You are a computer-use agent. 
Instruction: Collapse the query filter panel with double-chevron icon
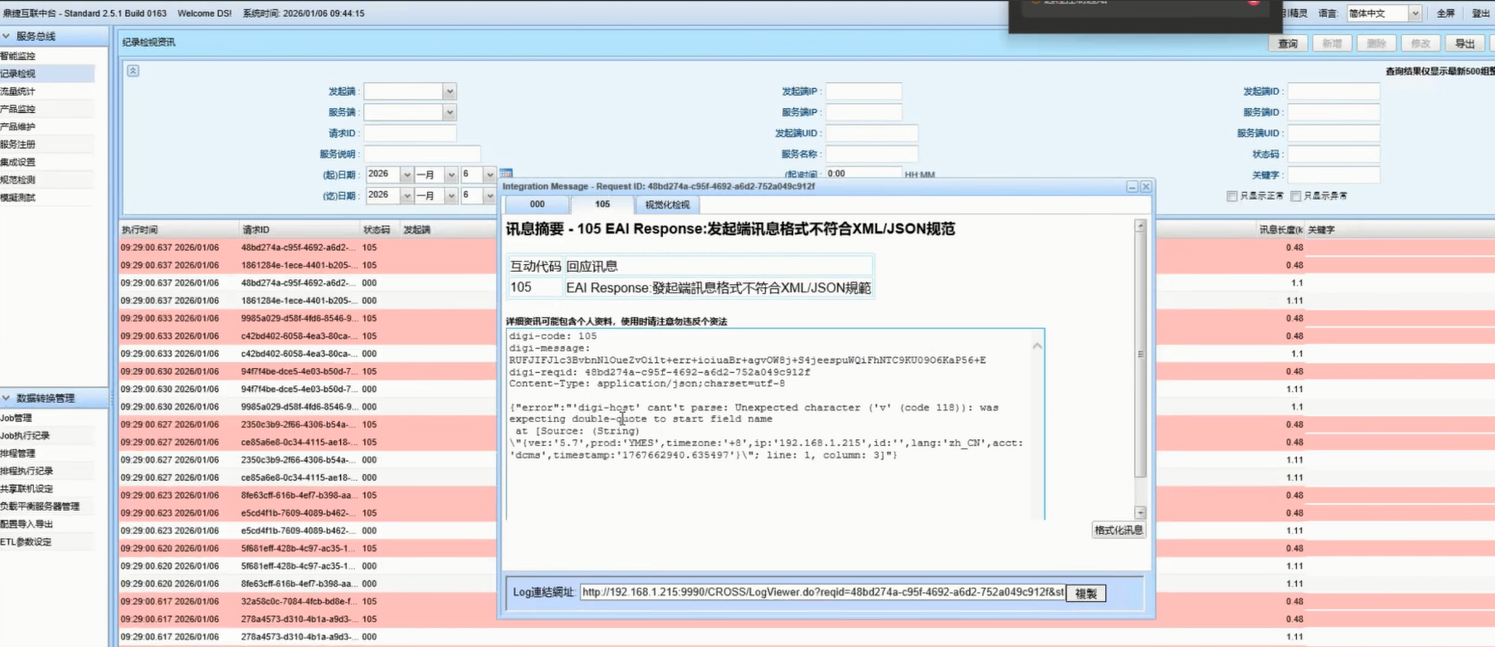pos(133,71)
